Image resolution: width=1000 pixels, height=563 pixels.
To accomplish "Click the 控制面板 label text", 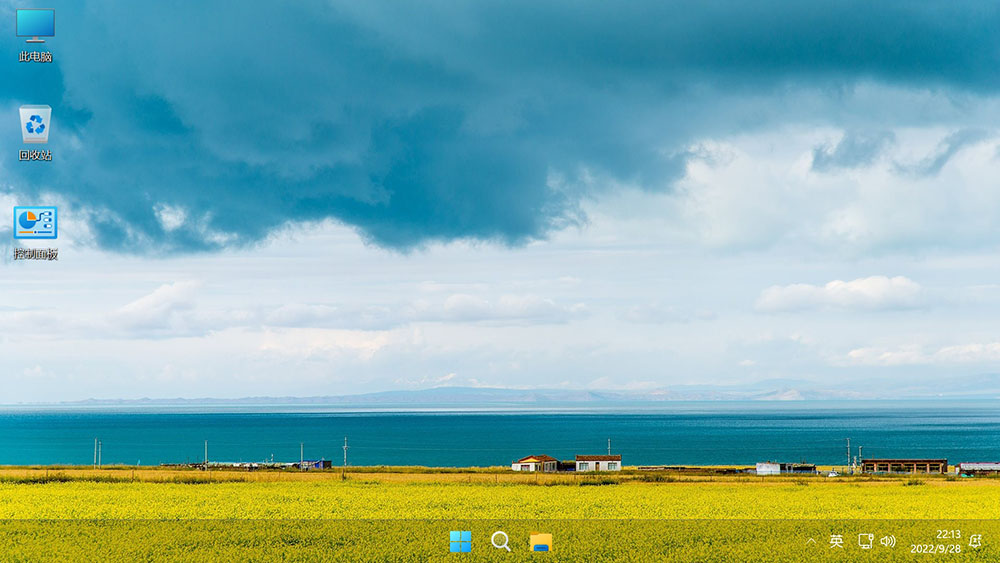I will pyautogui.click(x=35, y=254).
